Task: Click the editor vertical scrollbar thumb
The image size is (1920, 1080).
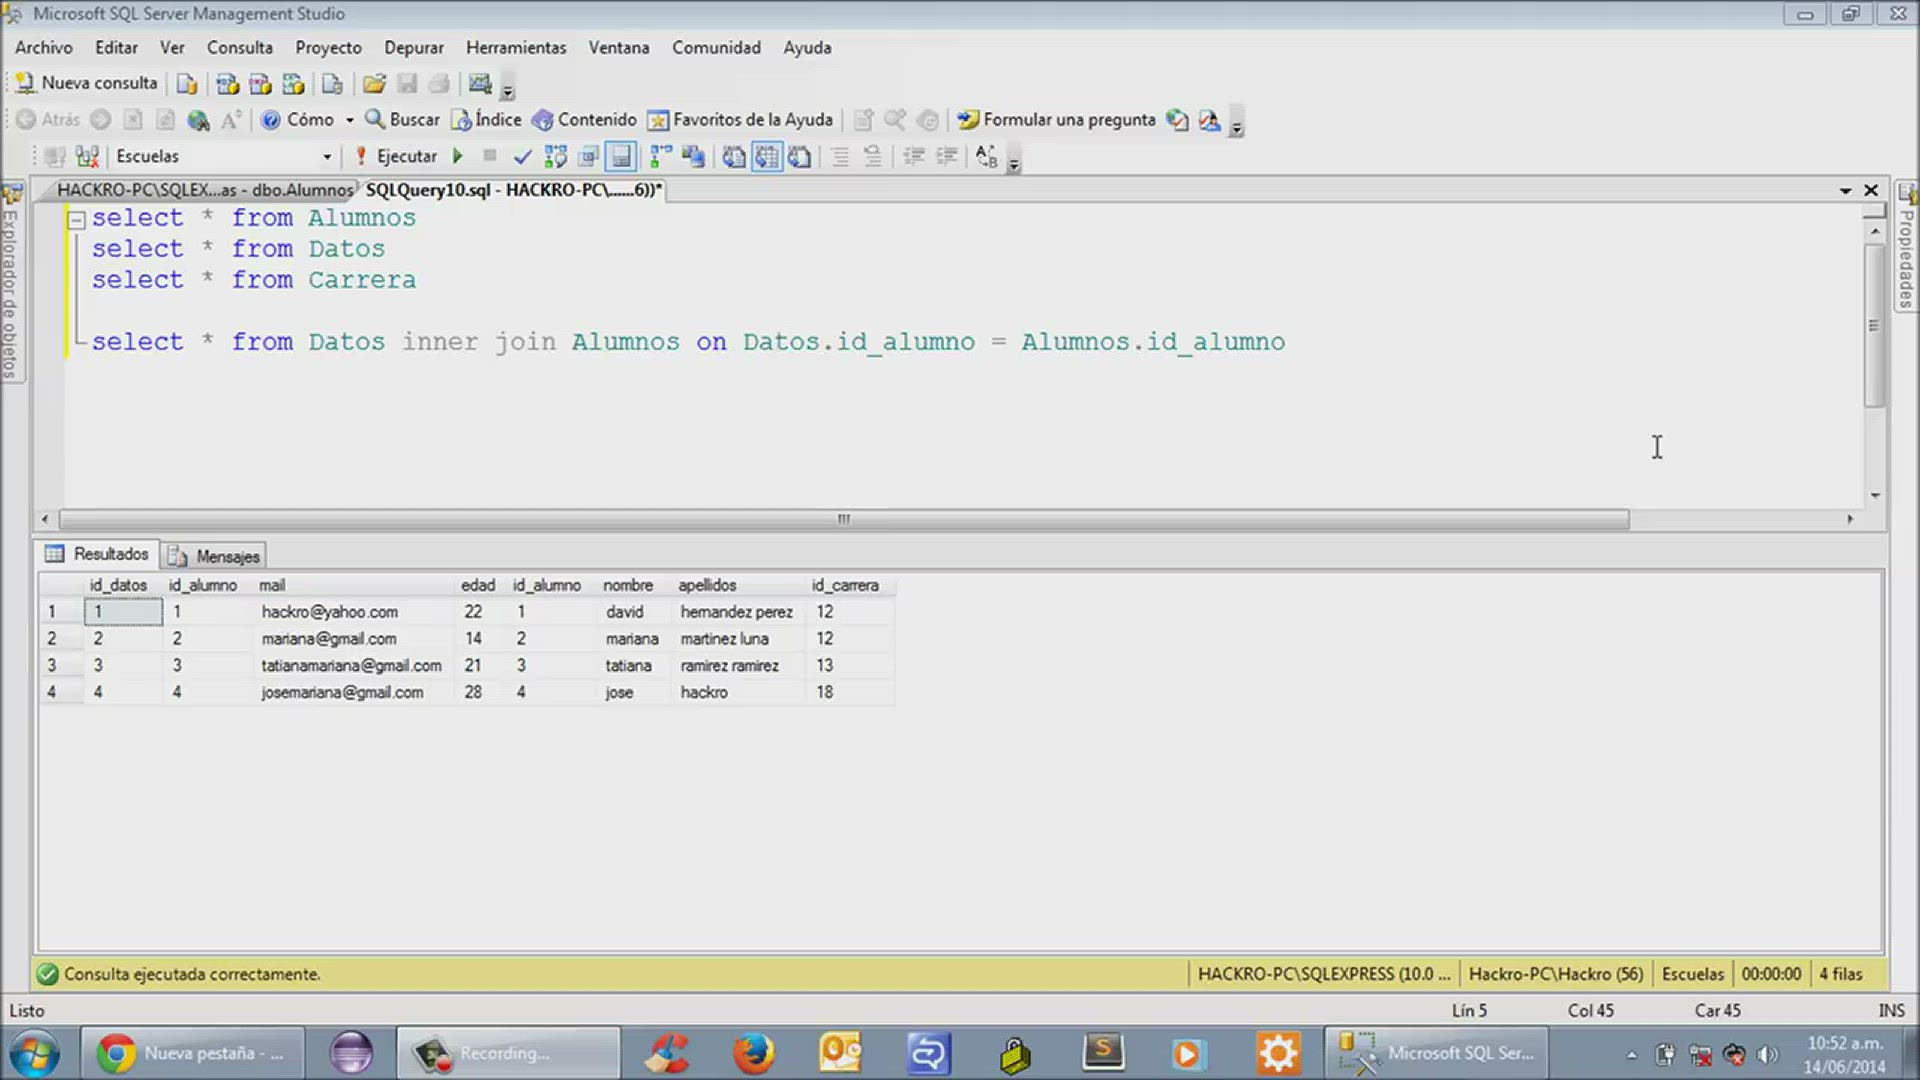Action: pos(1874,324)
